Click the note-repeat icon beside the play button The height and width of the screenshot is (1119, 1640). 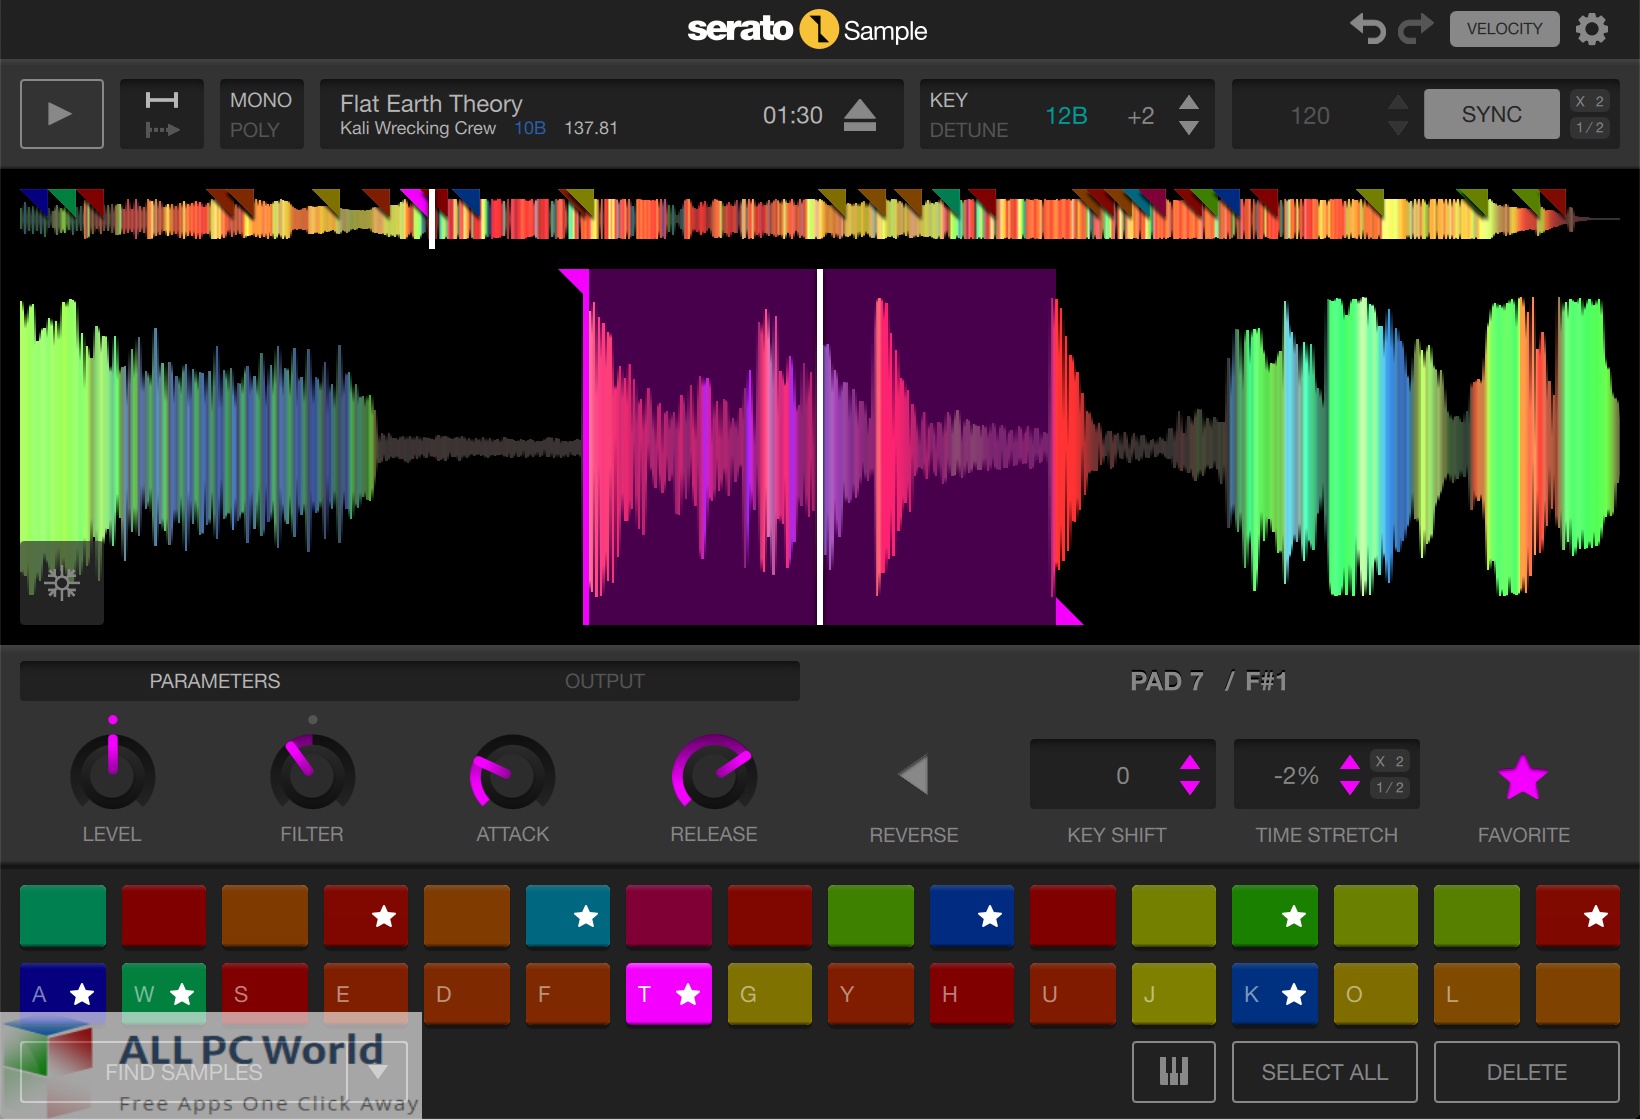(161, 113)
